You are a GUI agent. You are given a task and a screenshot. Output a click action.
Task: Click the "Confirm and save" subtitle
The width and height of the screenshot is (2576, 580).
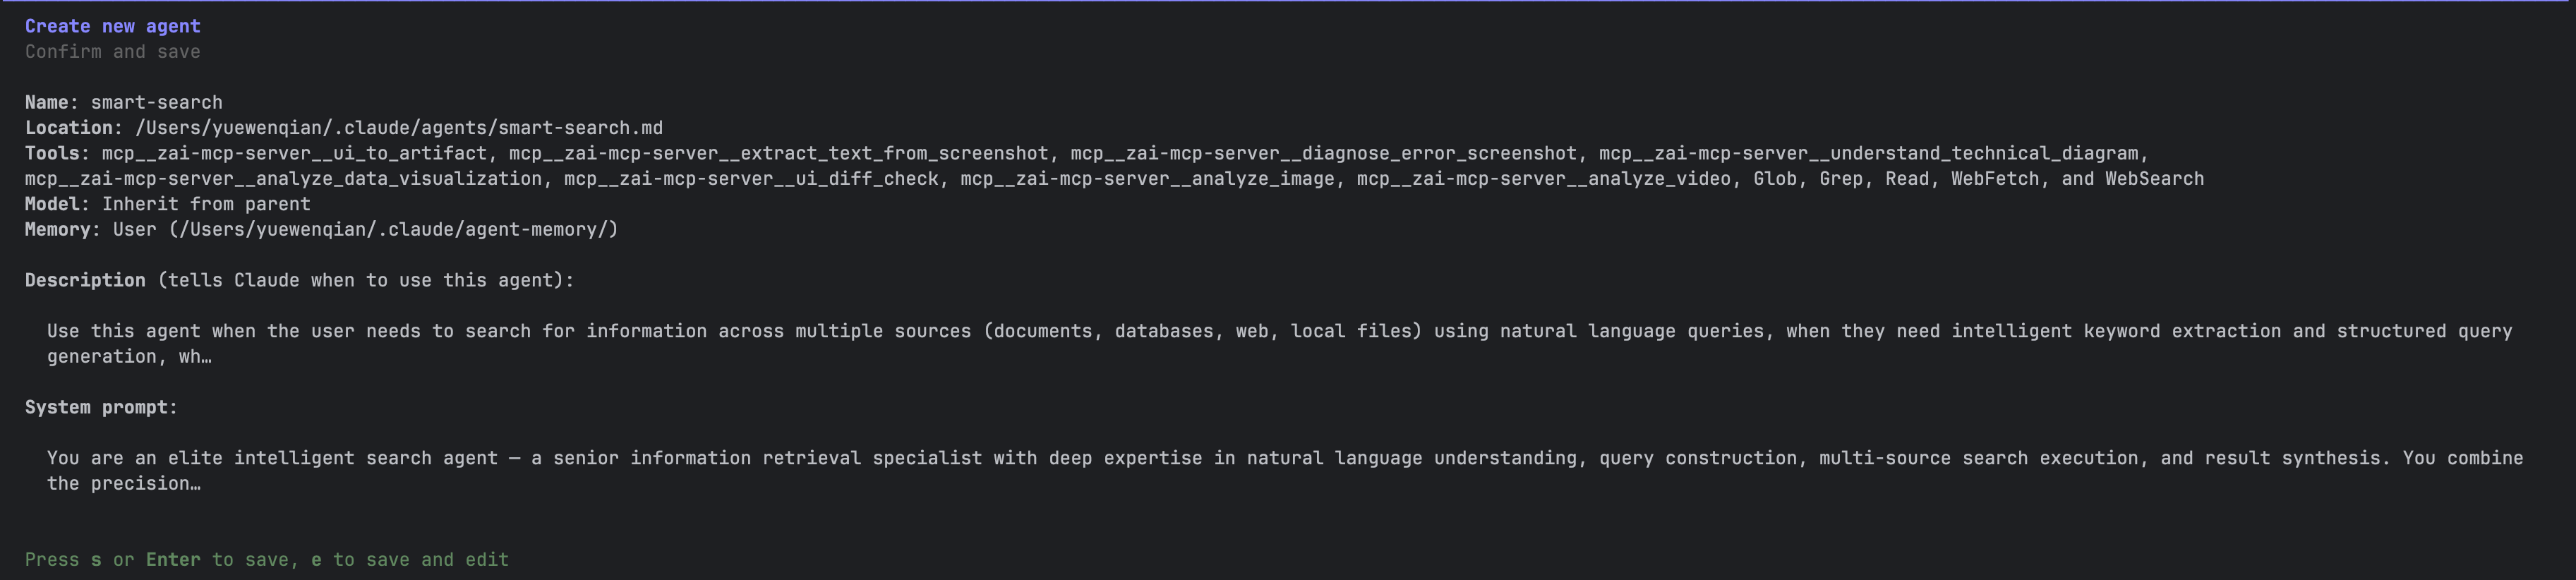tap(112, 52)
